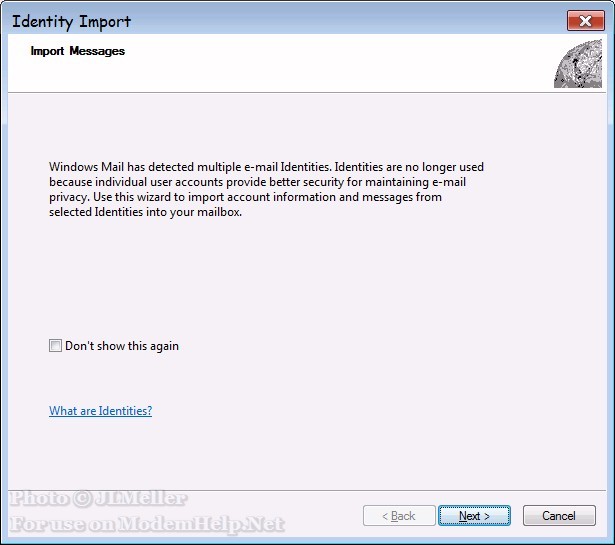Close the Identity Import dialog window
This screenshot has width=615, height=545.
tap(586, 21)
